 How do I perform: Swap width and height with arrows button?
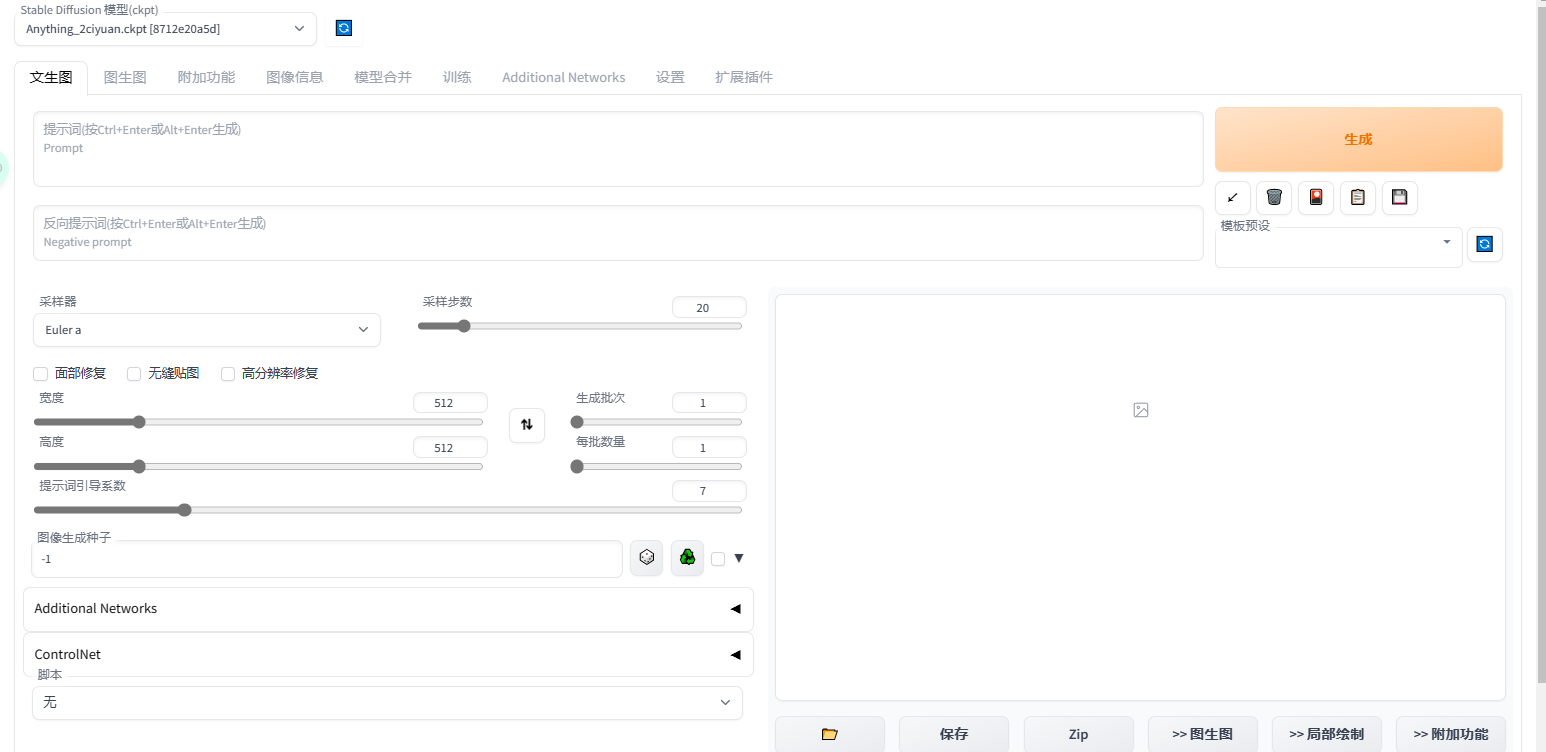tap(527, 425)
